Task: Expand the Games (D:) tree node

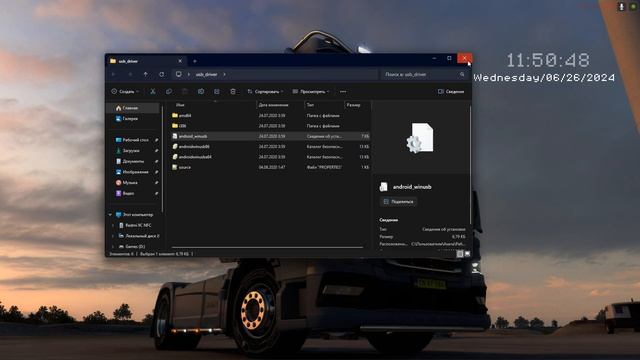Action: pos(113,246)
